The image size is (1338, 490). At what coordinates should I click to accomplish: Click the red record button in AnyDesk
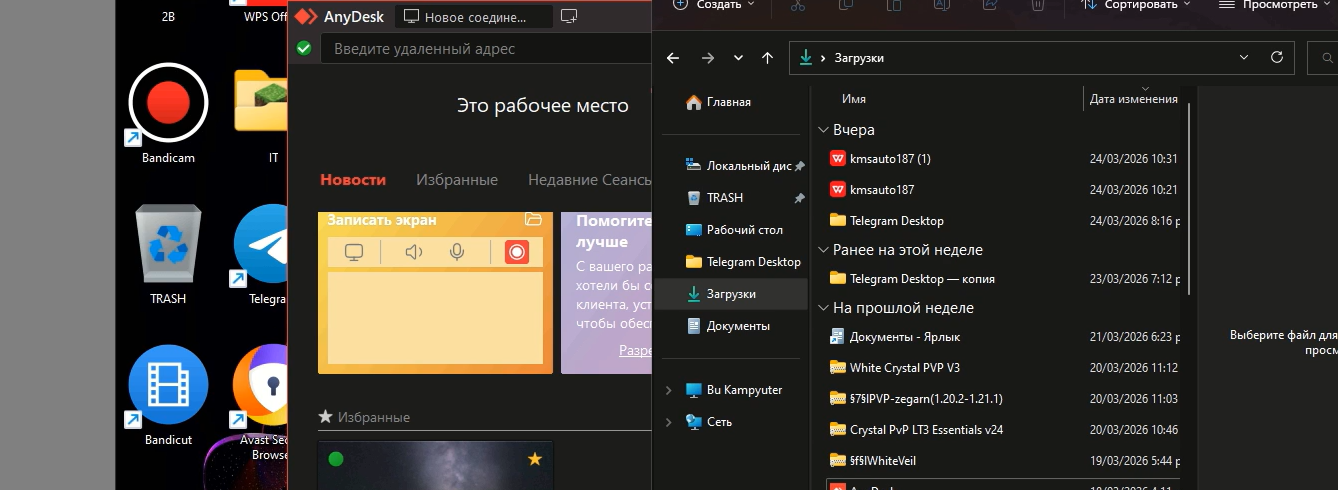516,252
